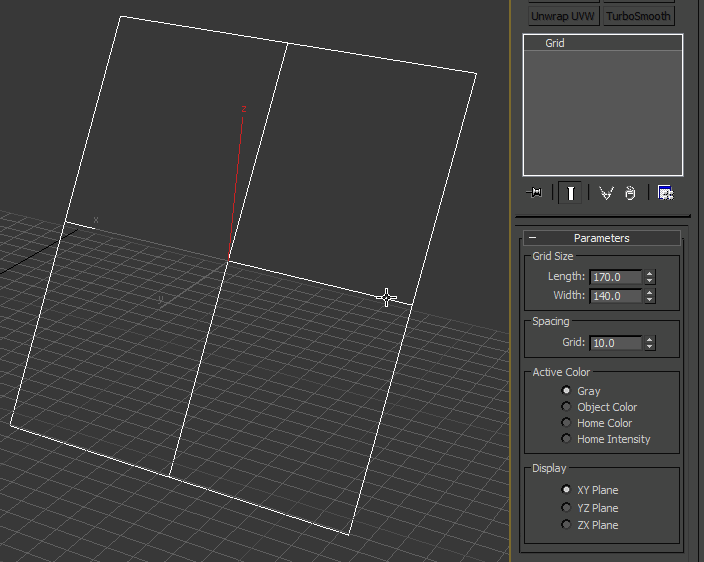Click the Length spinner arrows
The image size is (704, 562).
tap(650, 277)
